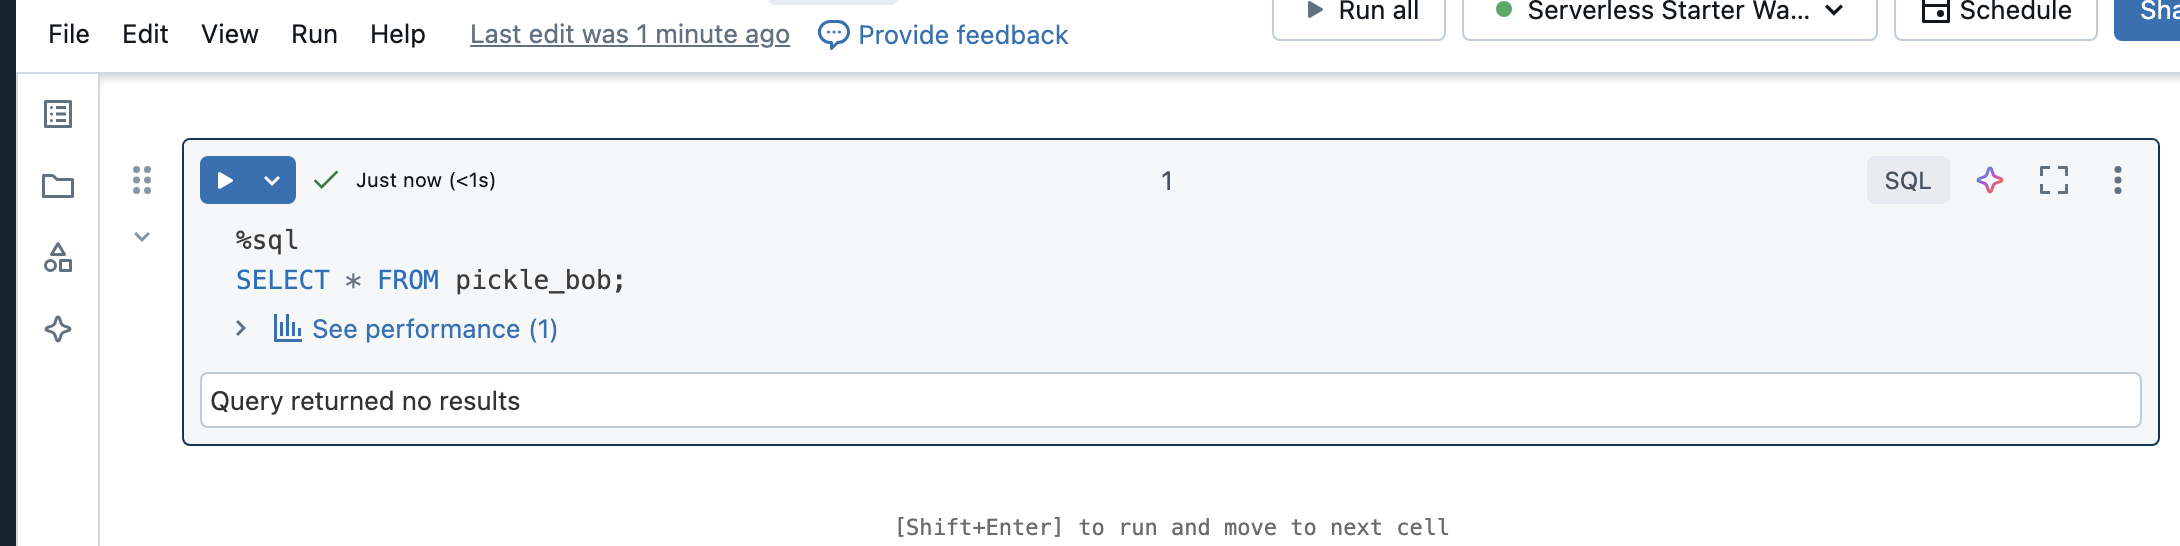Image resolution: width=2180 pixels, height=546 pixels.
Task: Open the Assistant sparkle icon in sidebar
Action: coord(58,329)
